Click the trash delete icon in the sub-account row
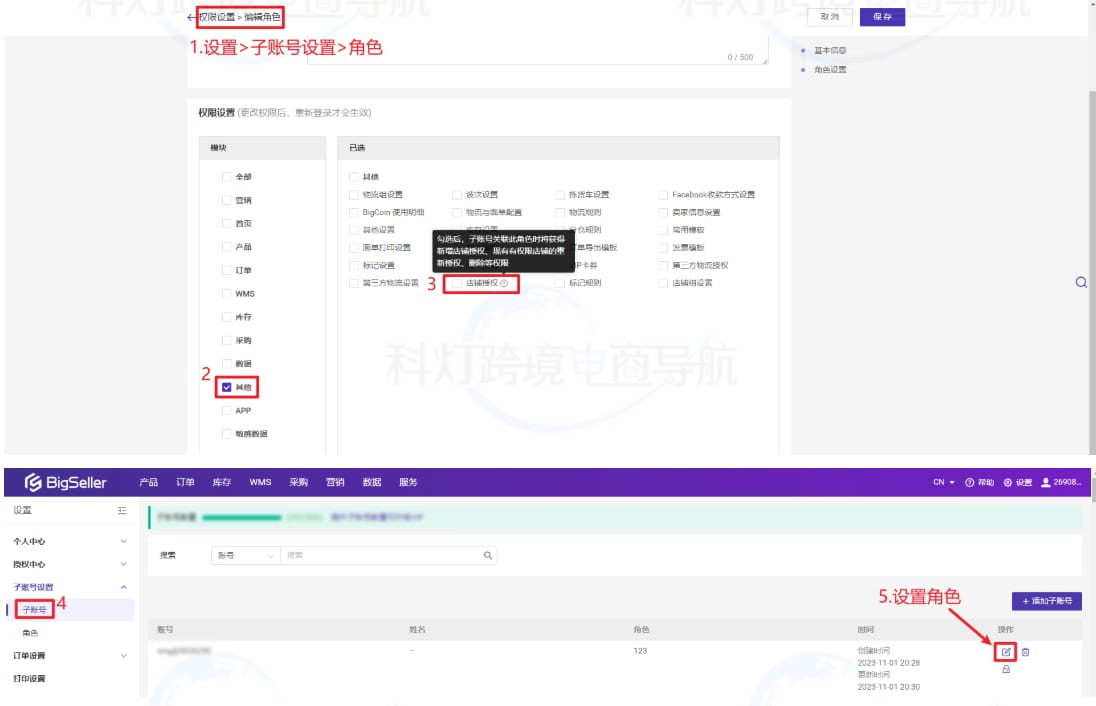Viewport: 1096px width, 706px height. click(1026, 652)
